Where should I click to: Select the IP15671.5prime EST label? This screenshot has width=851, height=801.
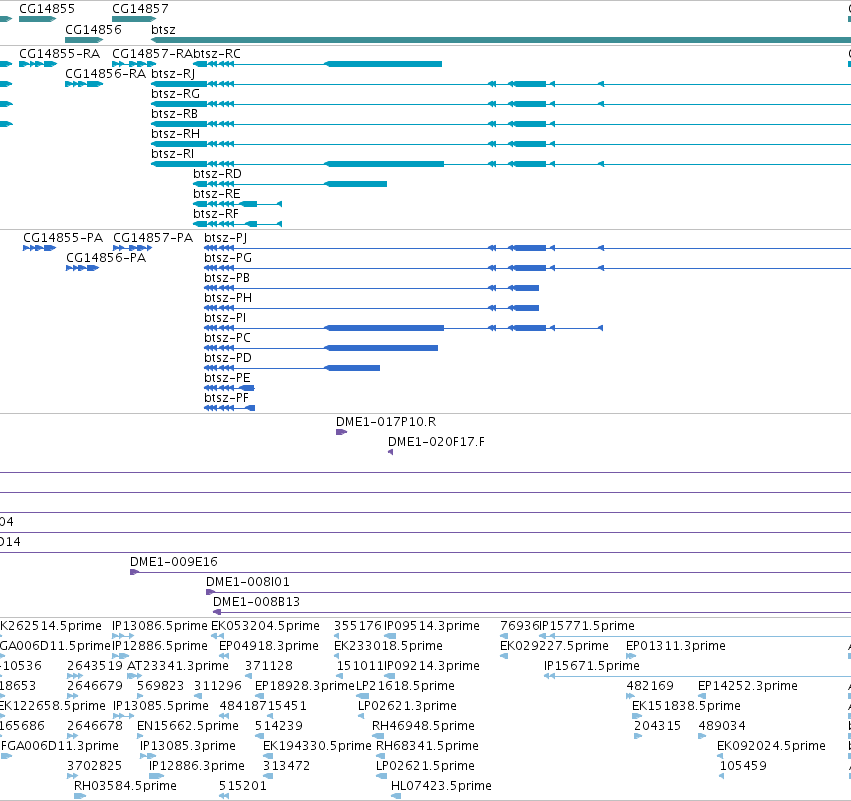click(592, 666)
